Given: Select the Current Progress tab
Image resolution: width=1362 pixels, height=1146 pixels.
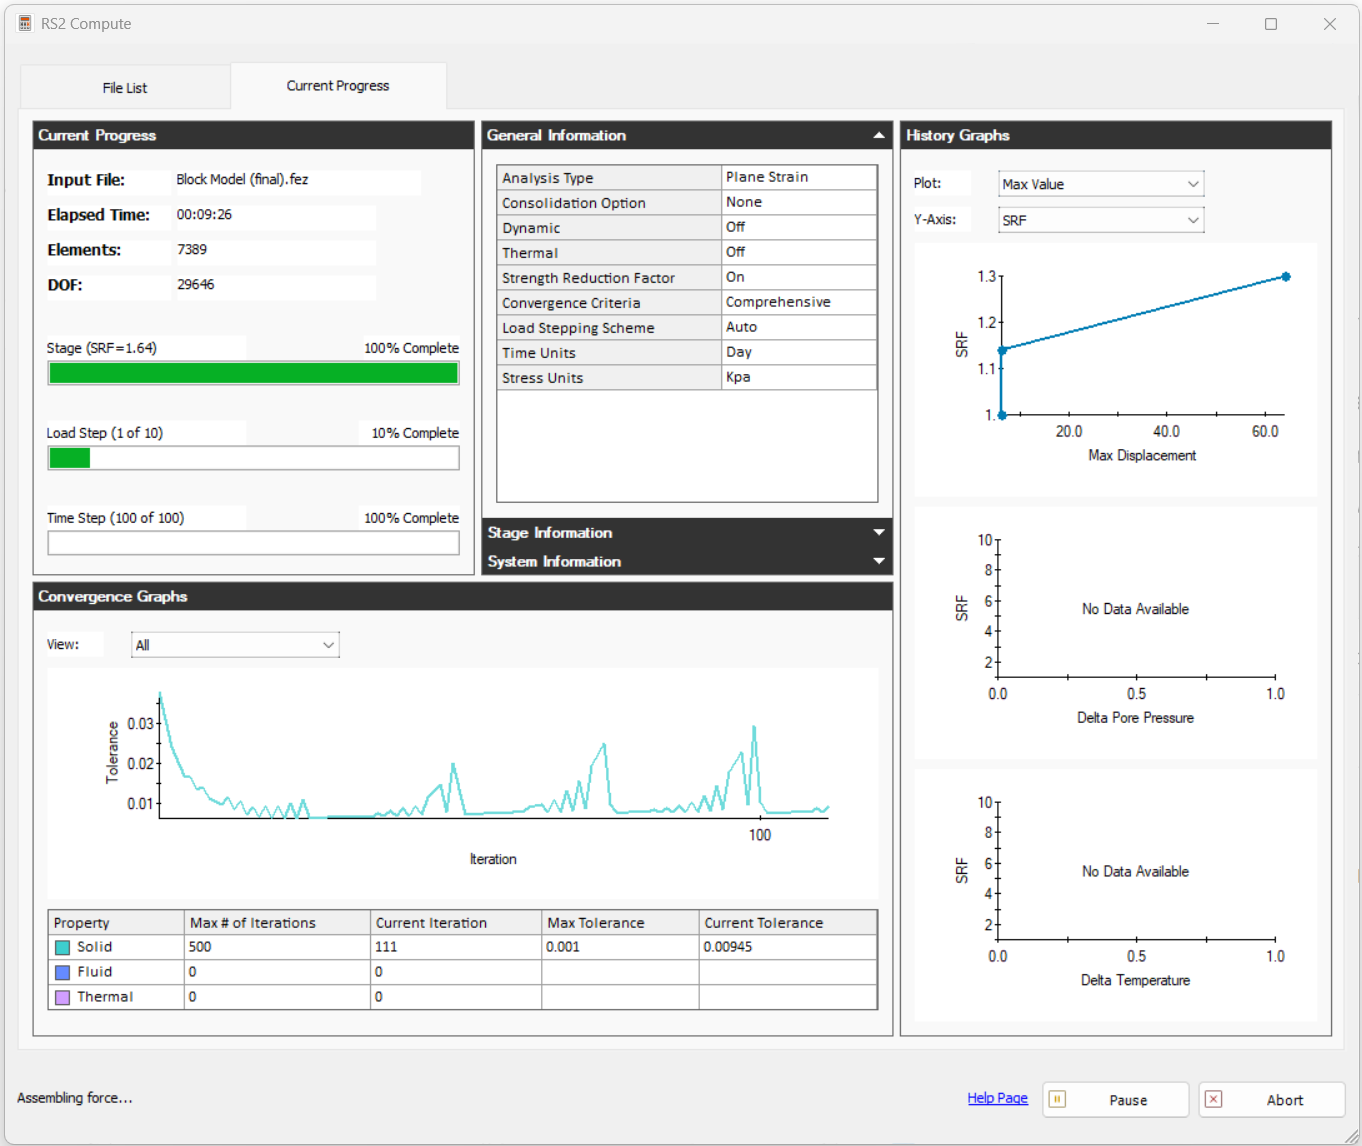Looking at the screenshot, I should point(338,86).
